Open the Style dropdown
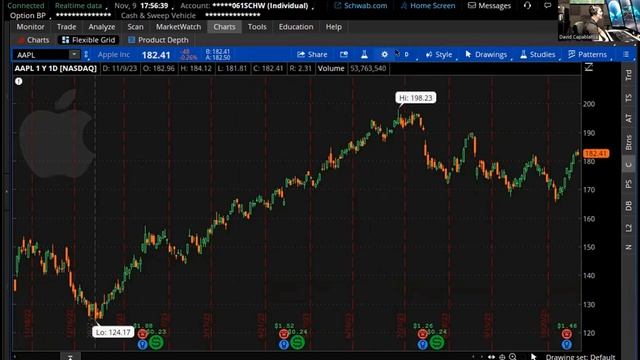 [x=439, y=55]
